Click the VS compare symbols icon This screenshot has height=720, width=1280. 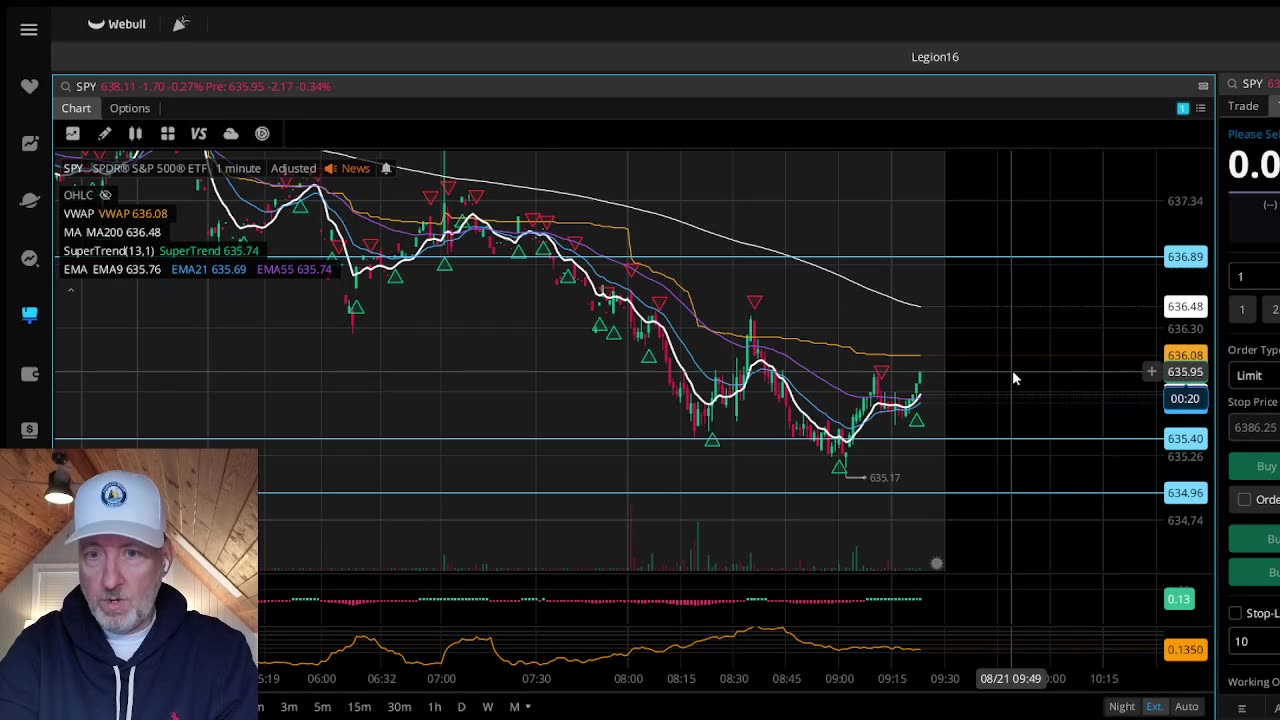tap(199, 134)
